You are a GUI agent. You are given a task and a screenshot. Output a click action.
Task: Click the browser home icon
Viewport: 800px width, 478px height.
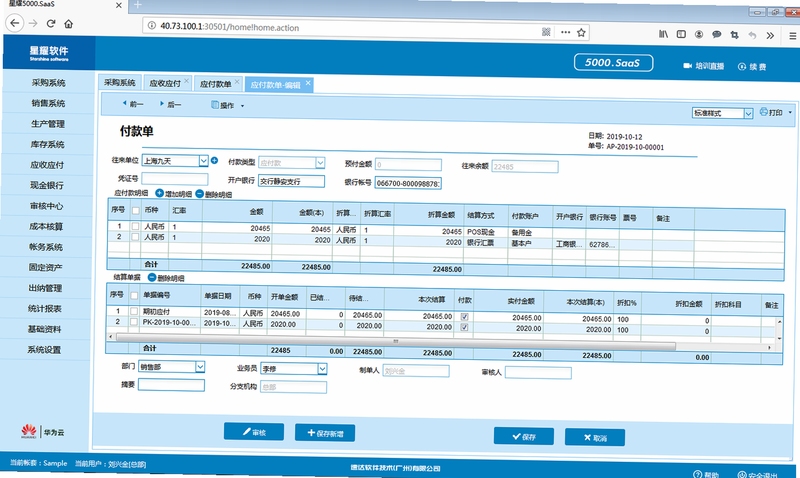68,23
